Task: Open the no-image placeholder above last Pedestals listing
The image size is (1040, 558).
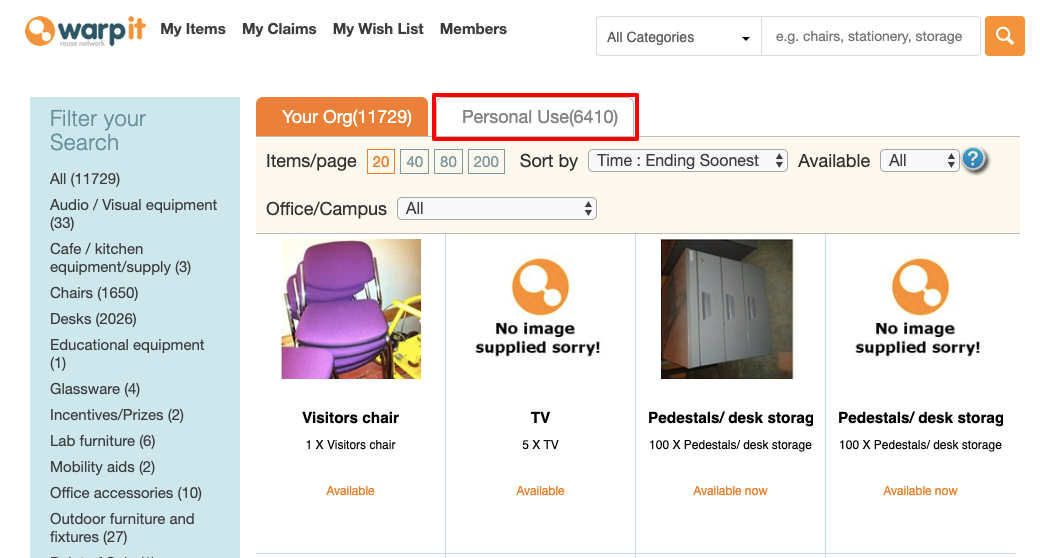Action: (919, 307)
